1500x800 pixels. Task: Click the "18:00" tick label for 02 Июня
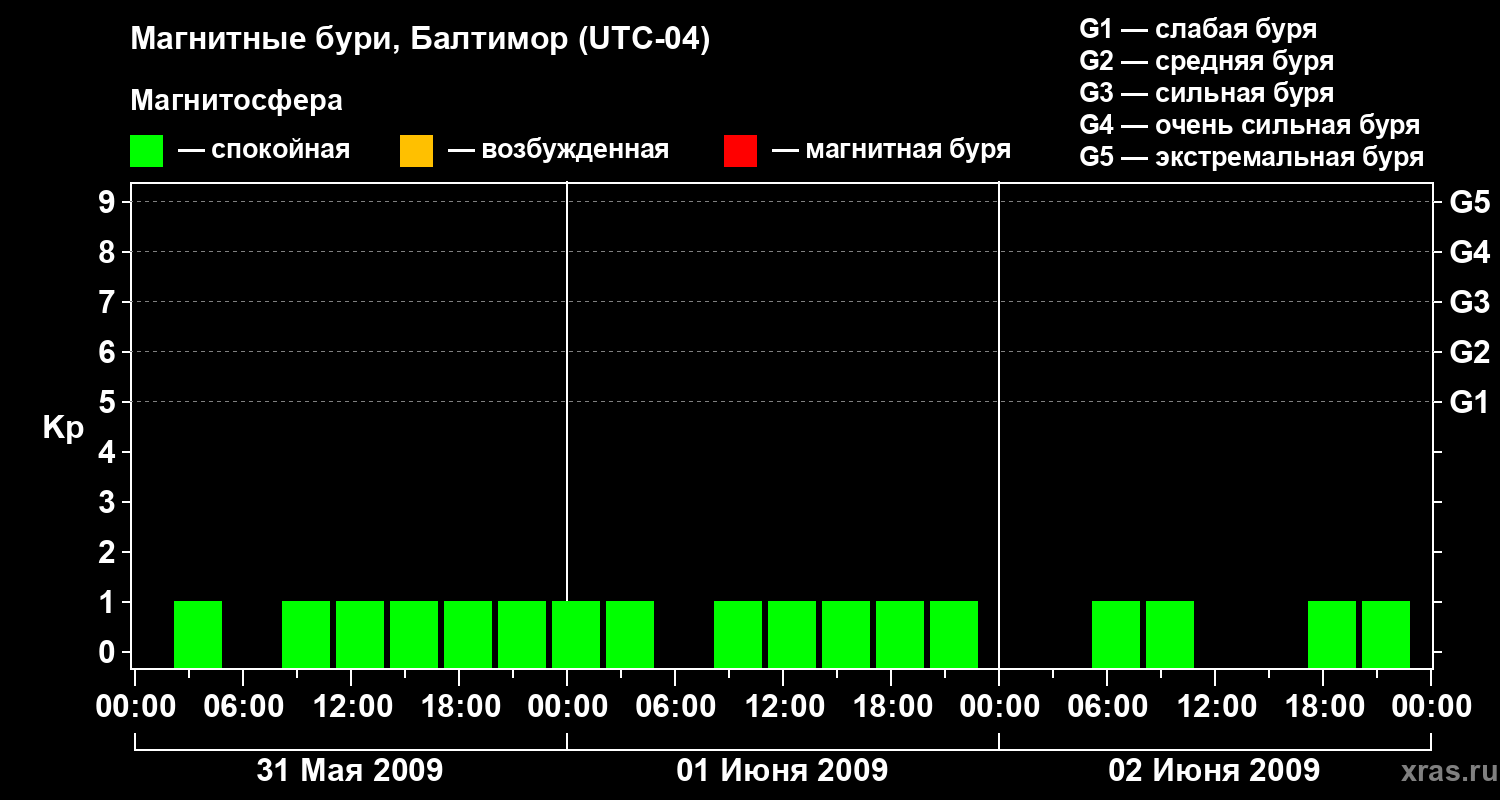[1323, 707]
